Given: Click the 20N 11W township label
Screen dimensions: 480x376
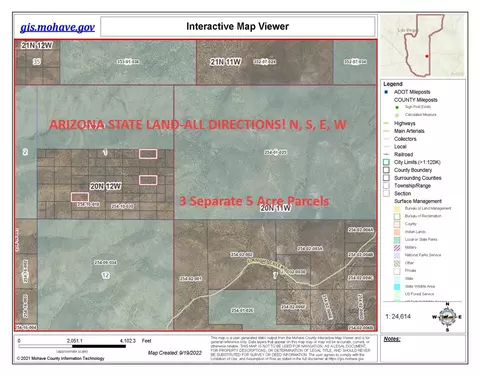Looking at the screenshot, I should tap(275, 209).
